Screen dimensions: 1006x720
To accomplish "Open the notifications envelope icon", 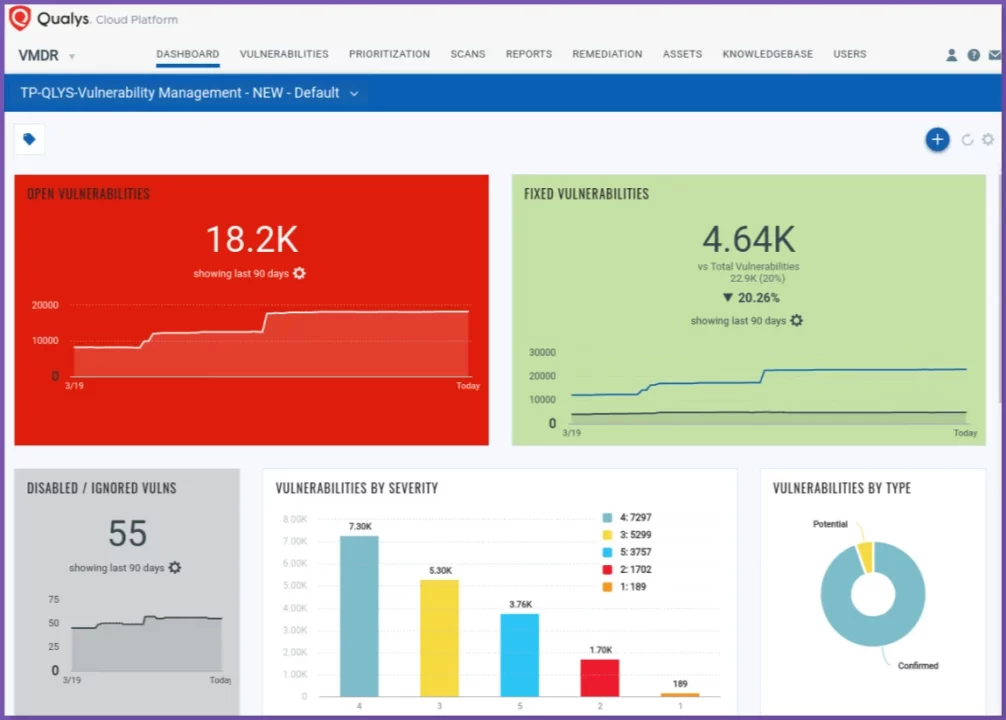I will point(994,55).
